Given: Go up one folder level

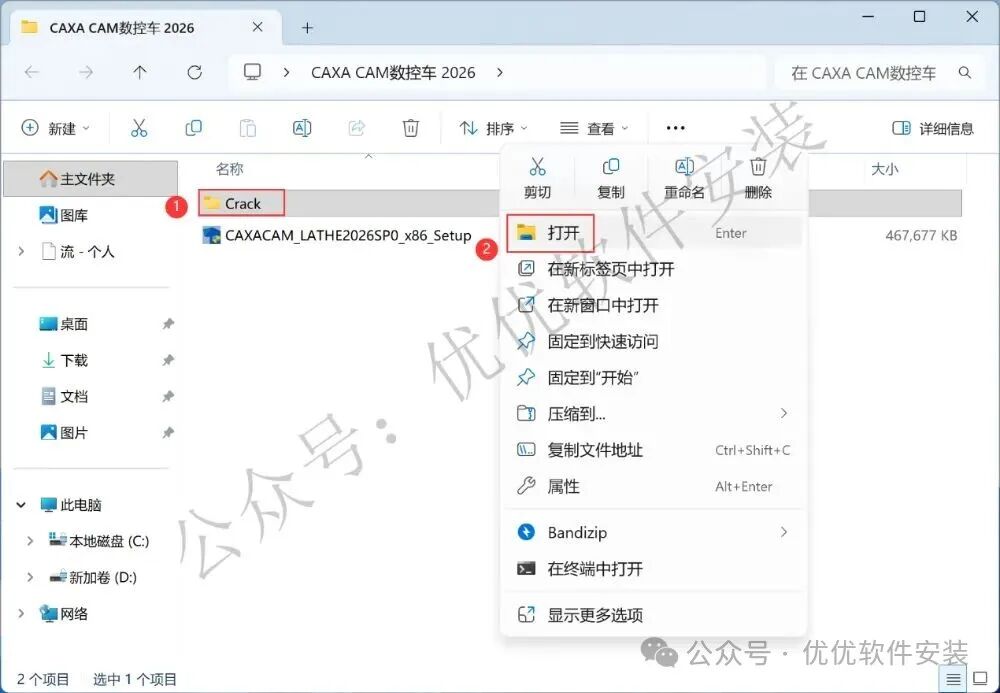Looking at the screenshot, I should pos(140,73).
